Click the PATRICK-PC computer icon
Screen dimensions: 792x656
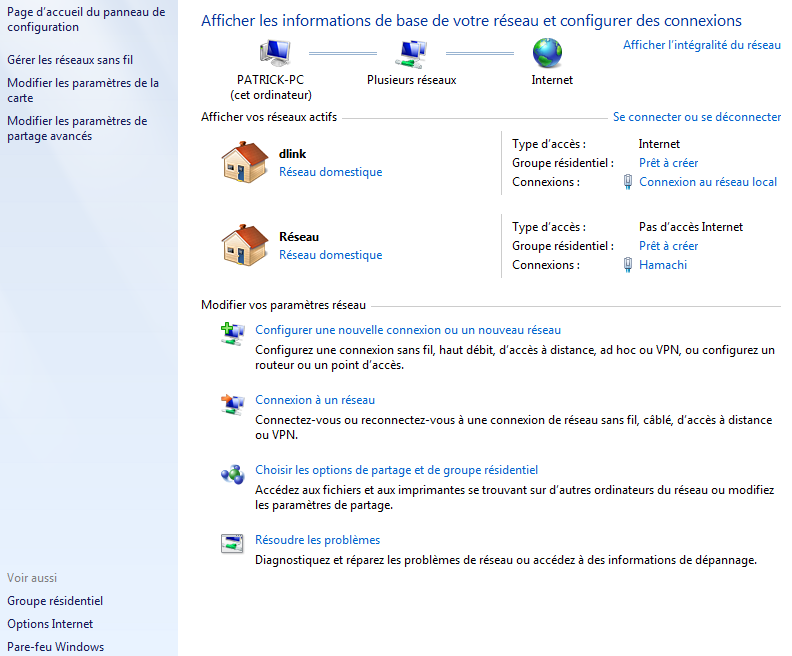click(x=275, y=53)
